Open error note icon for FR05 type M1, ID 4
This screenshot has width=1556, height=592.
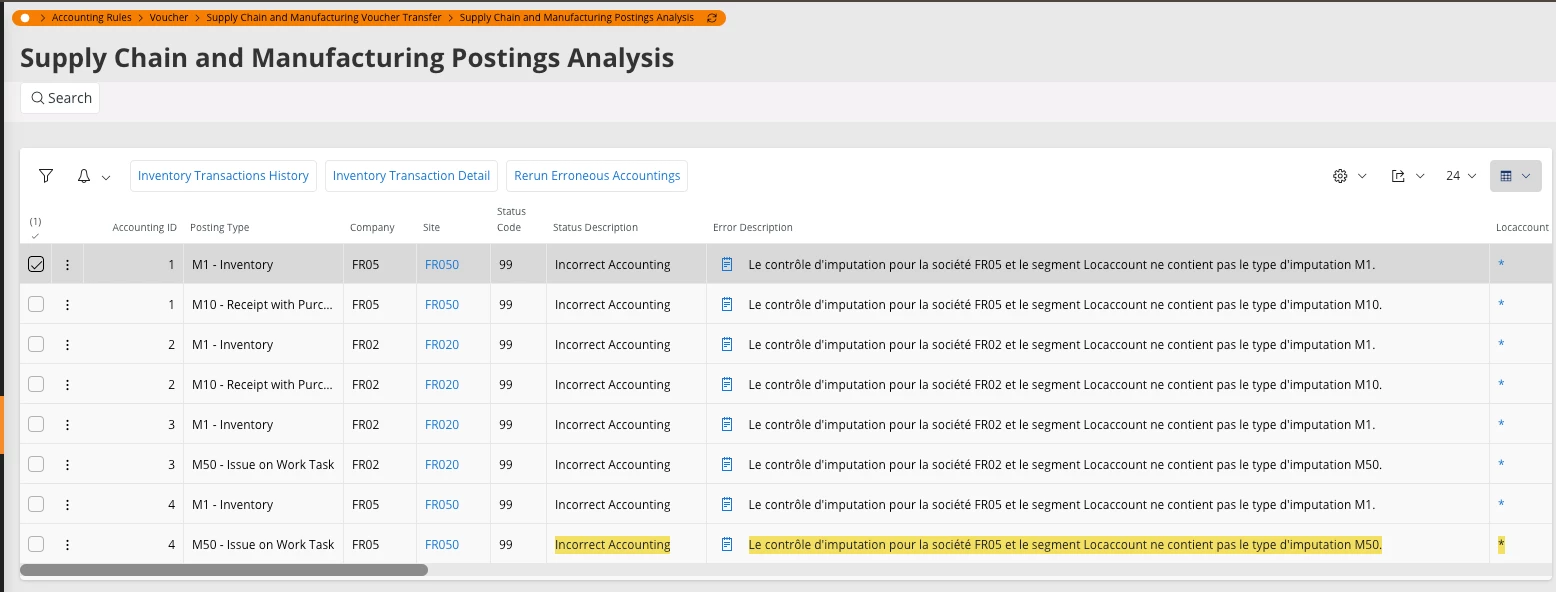coord(727,505)
